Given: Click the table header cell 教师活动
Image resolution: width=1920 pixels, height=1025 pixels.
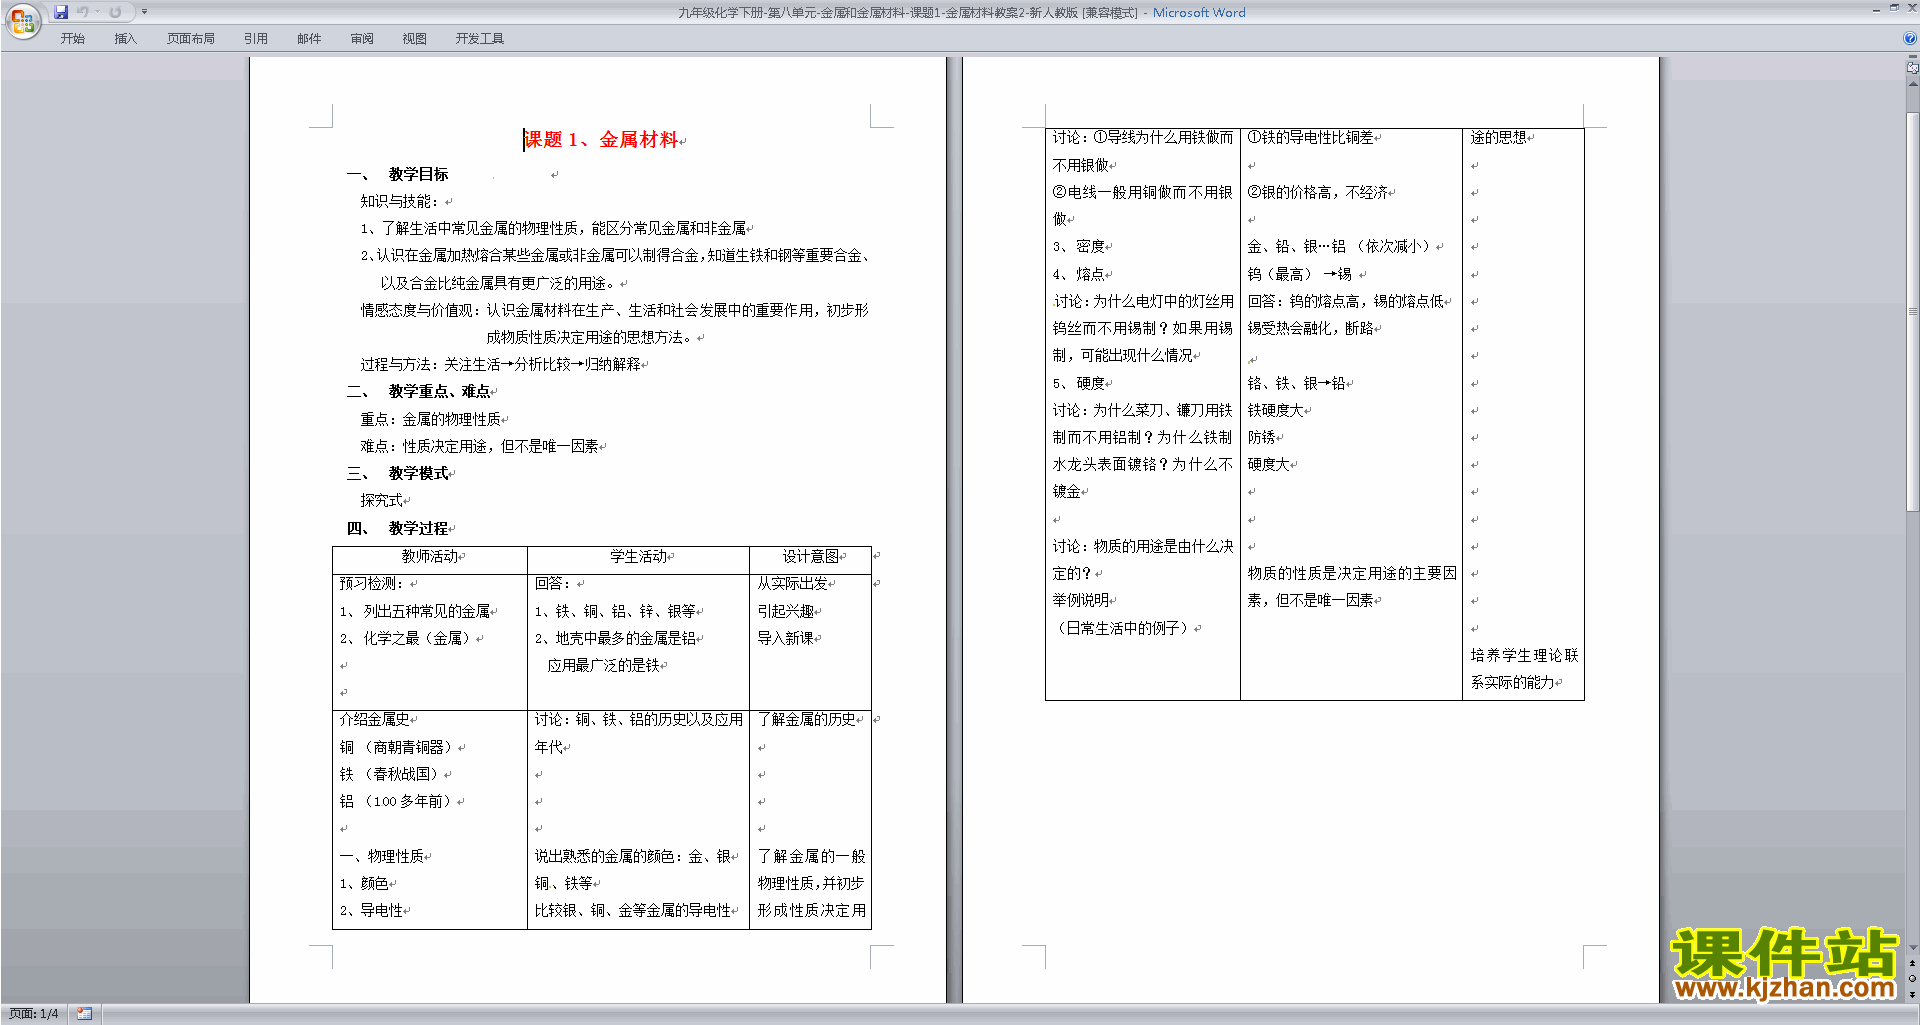Looking at the screenshot, I should (x=430, y=556).
